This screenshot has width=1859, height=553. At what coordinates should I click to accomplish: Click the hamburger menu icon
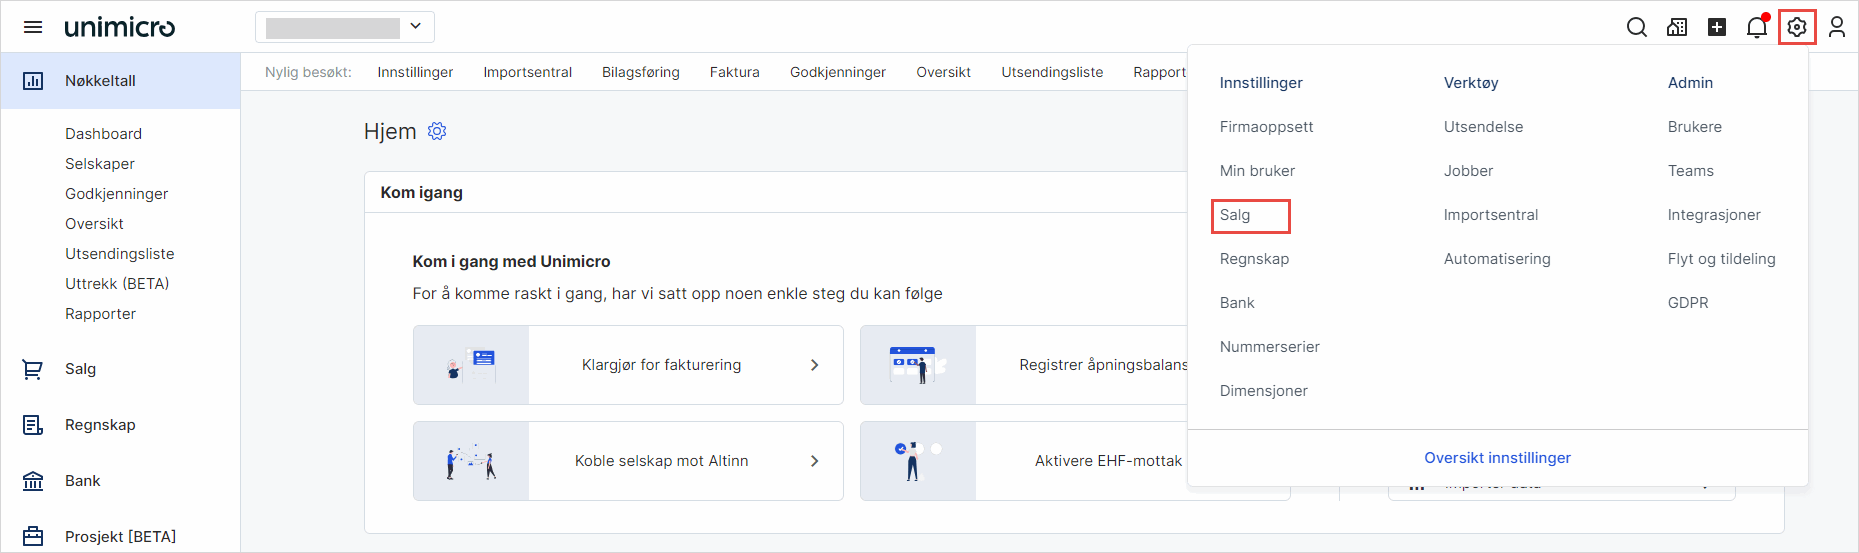[x=33, y=27]
